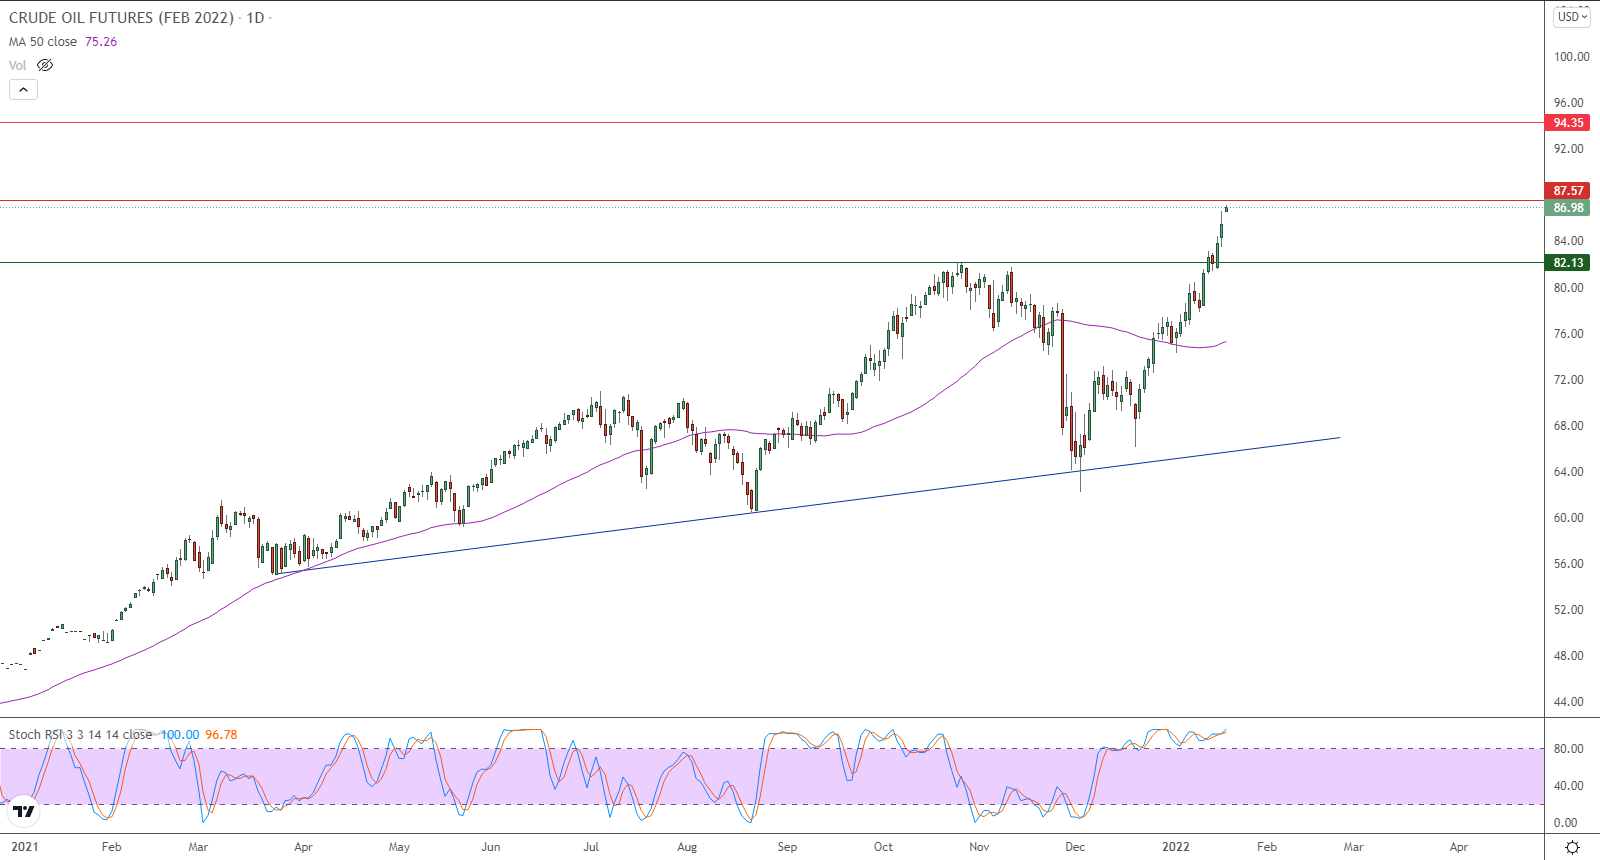Click the Crude Oil Futures (Feb 2022) title

(x=121, y=18)
